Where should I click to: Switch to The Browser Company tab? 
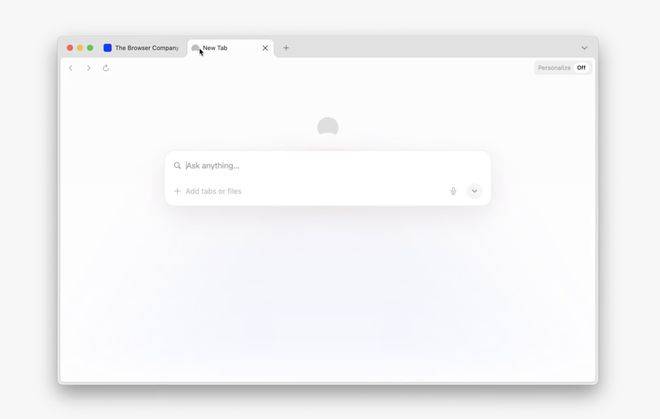point(142,48)
